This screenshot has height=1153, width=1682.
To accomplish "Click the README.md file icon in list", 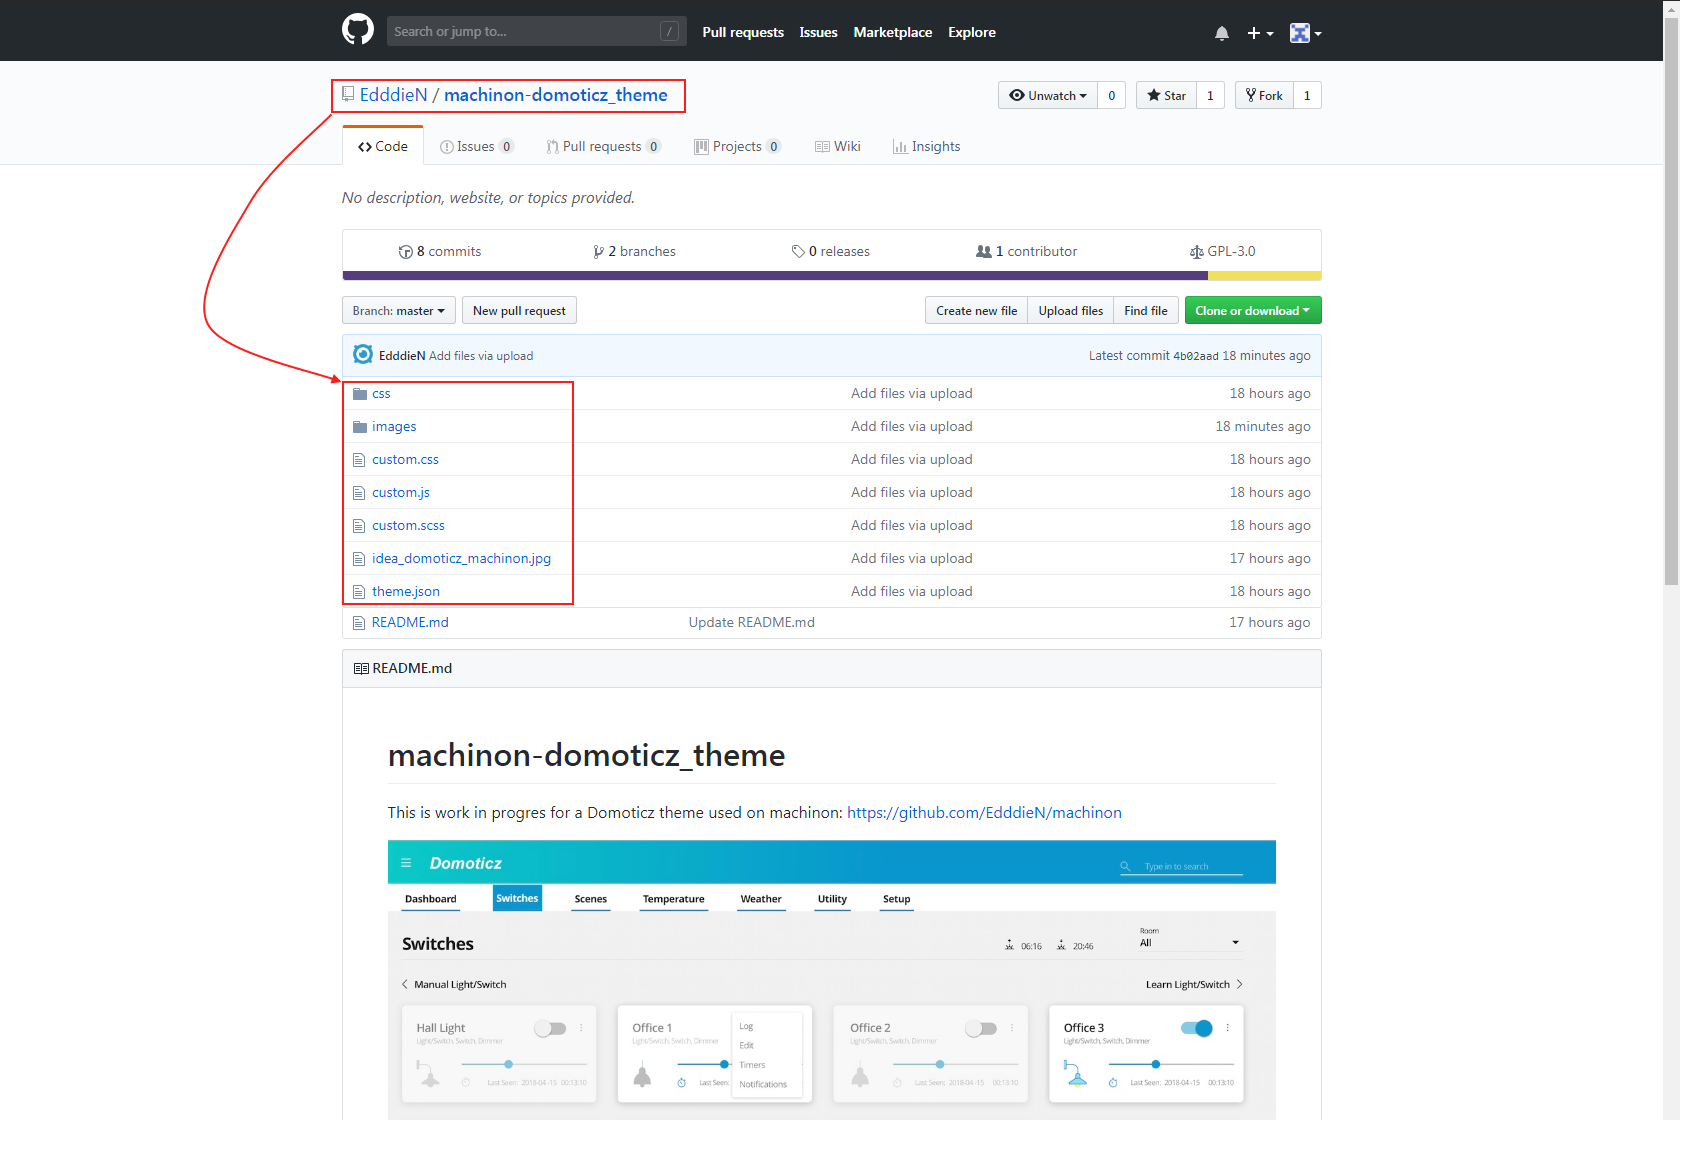I will (x=359, y=623).
